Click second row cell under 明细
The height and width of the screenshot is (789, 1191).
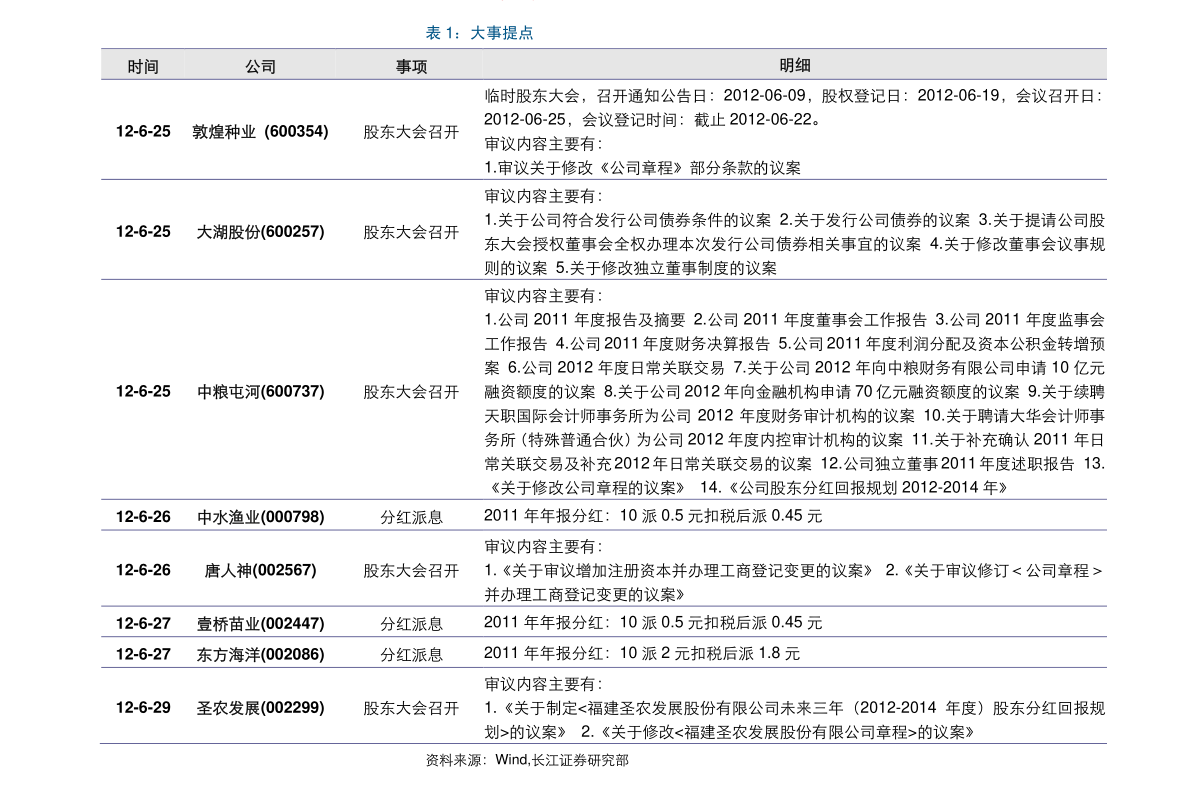[795, 229]
